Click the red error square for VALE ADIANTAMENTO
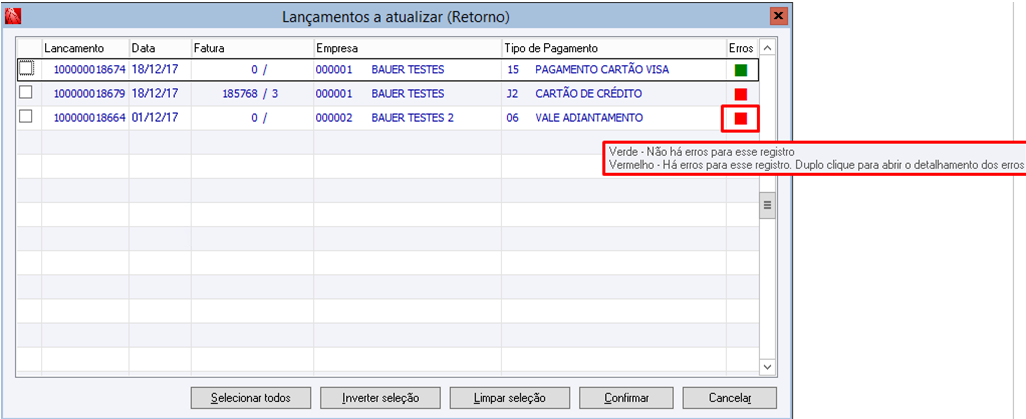The width and height of the screenshot is (1026, 419). [x=741, y=118]
